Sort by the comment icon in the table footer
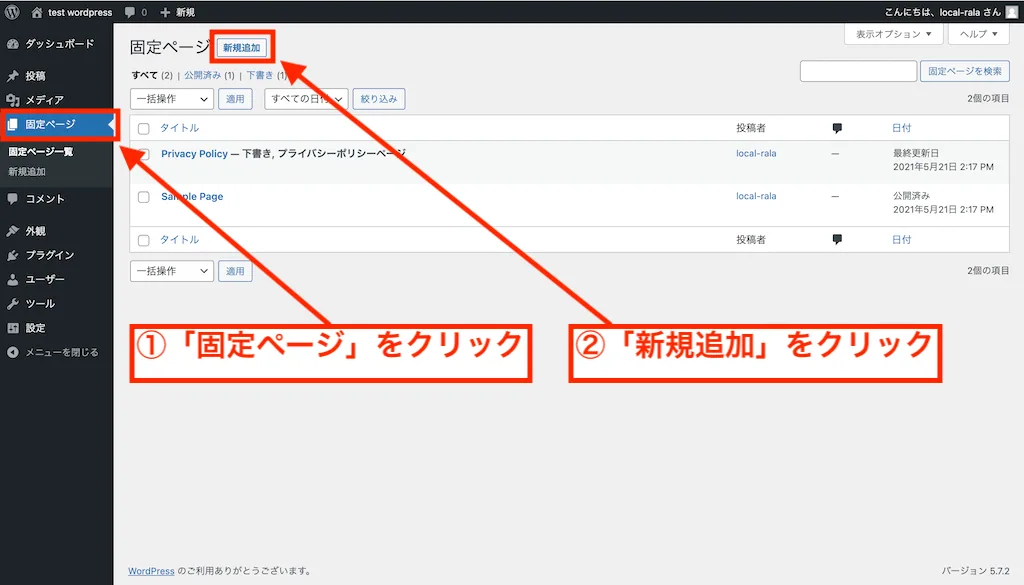The image size is (1024, 585). point(837,240)
